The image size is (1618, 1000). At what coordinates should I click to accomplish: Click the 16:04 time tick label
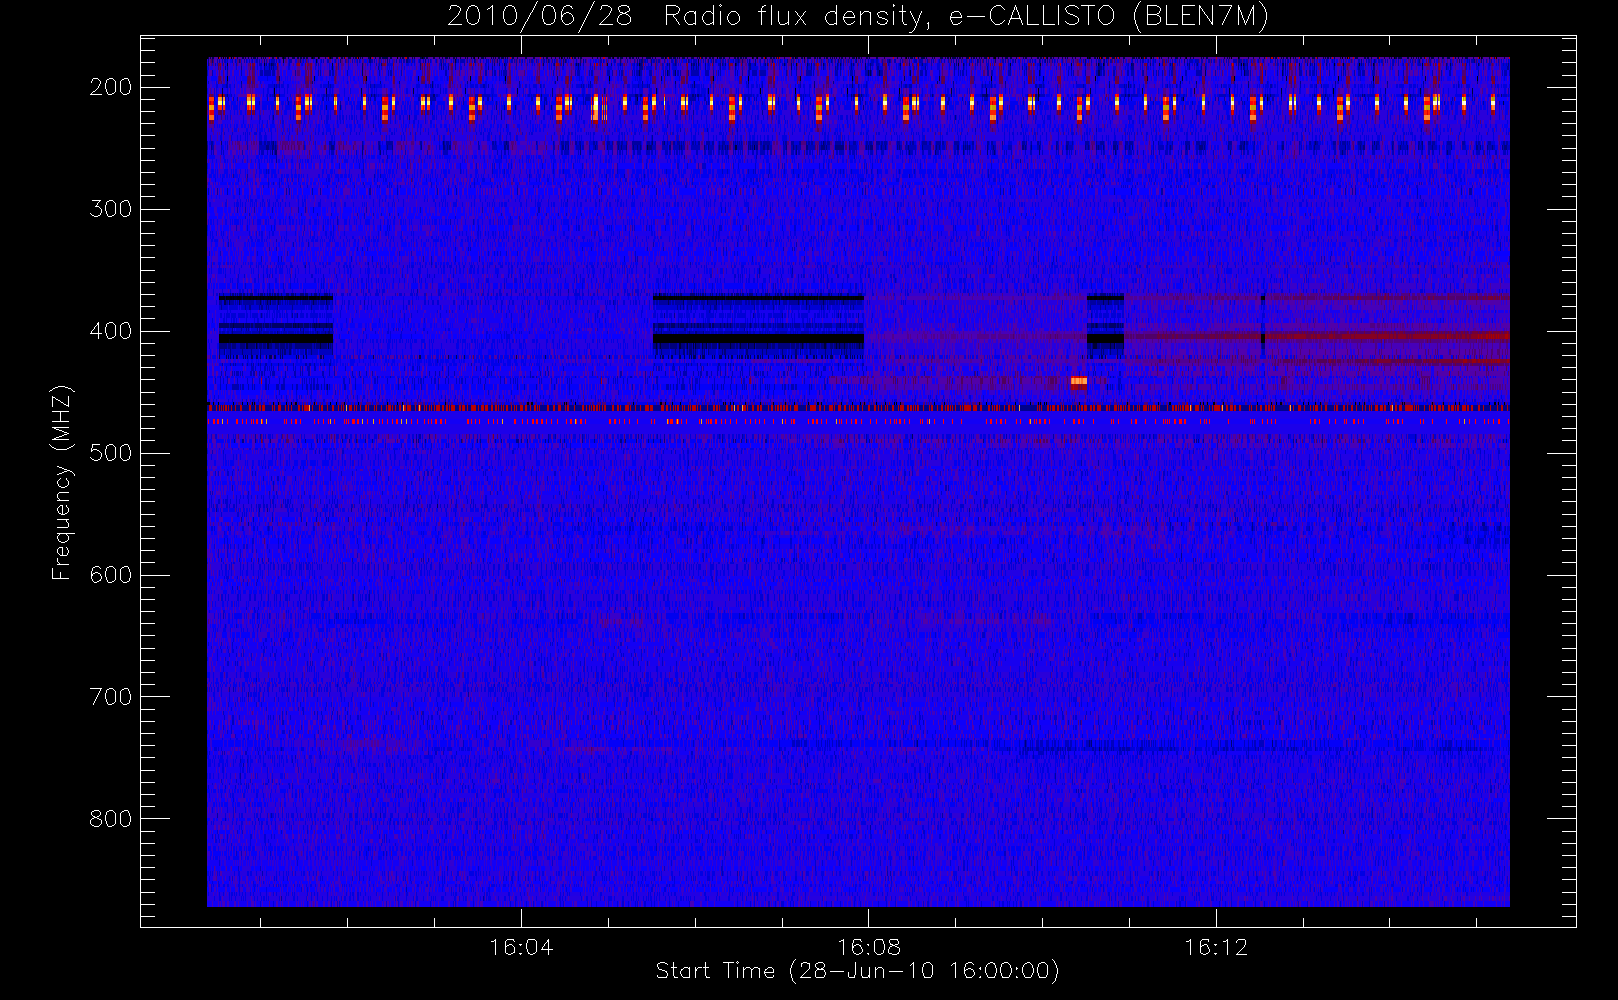click(521, 947)
